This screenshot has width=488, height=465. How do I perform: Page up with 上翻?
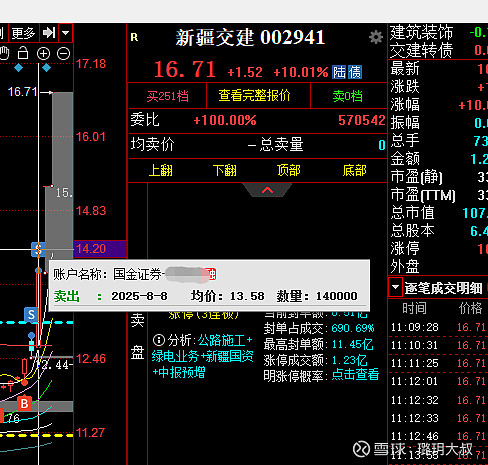click(160, 171)
